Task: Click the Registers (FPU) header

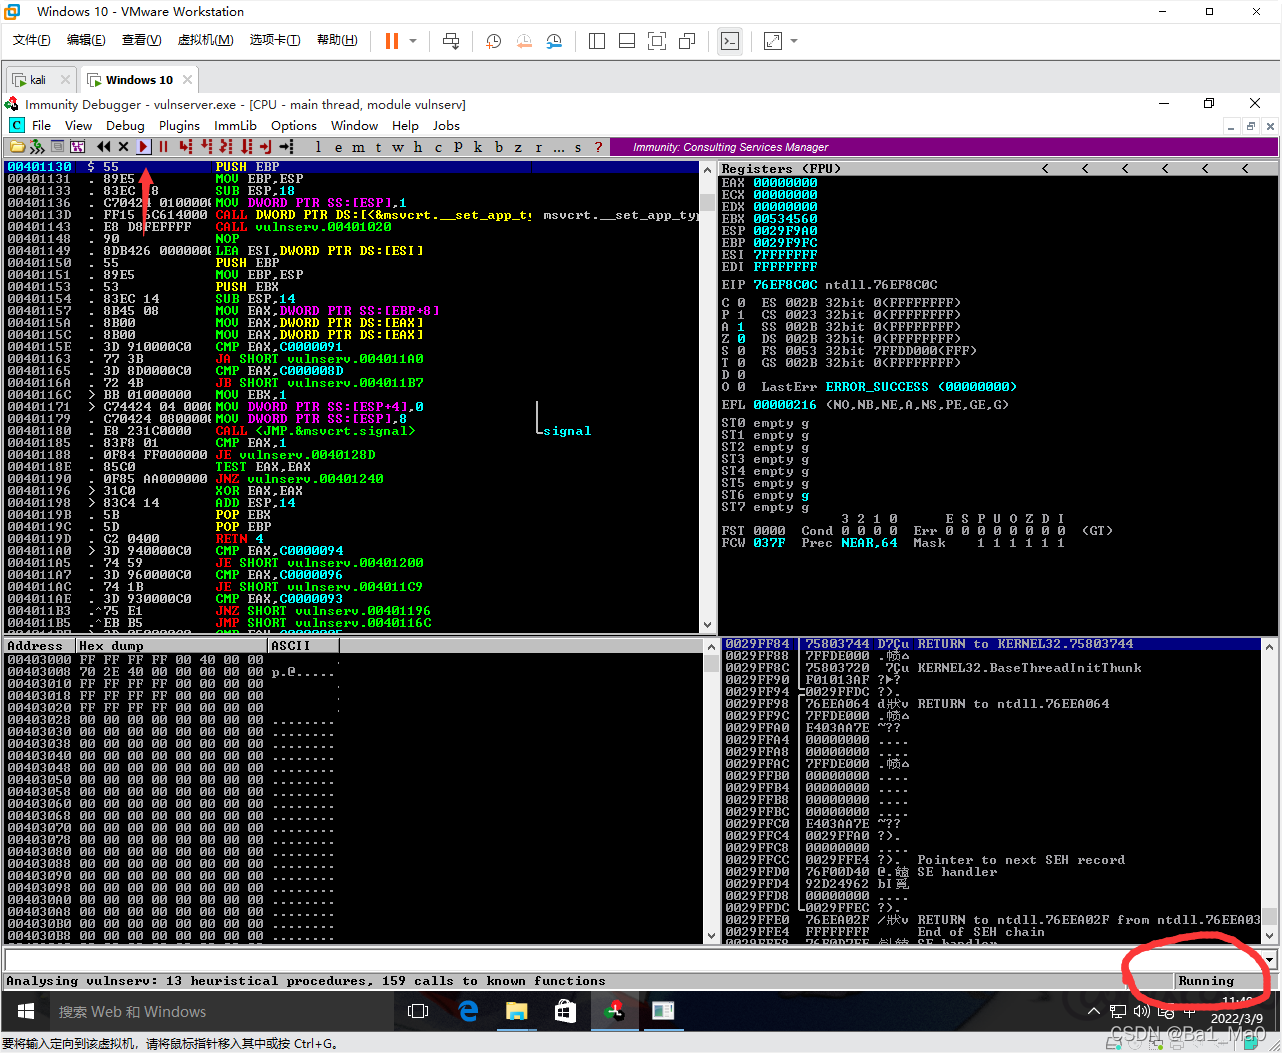Action: 781,169
